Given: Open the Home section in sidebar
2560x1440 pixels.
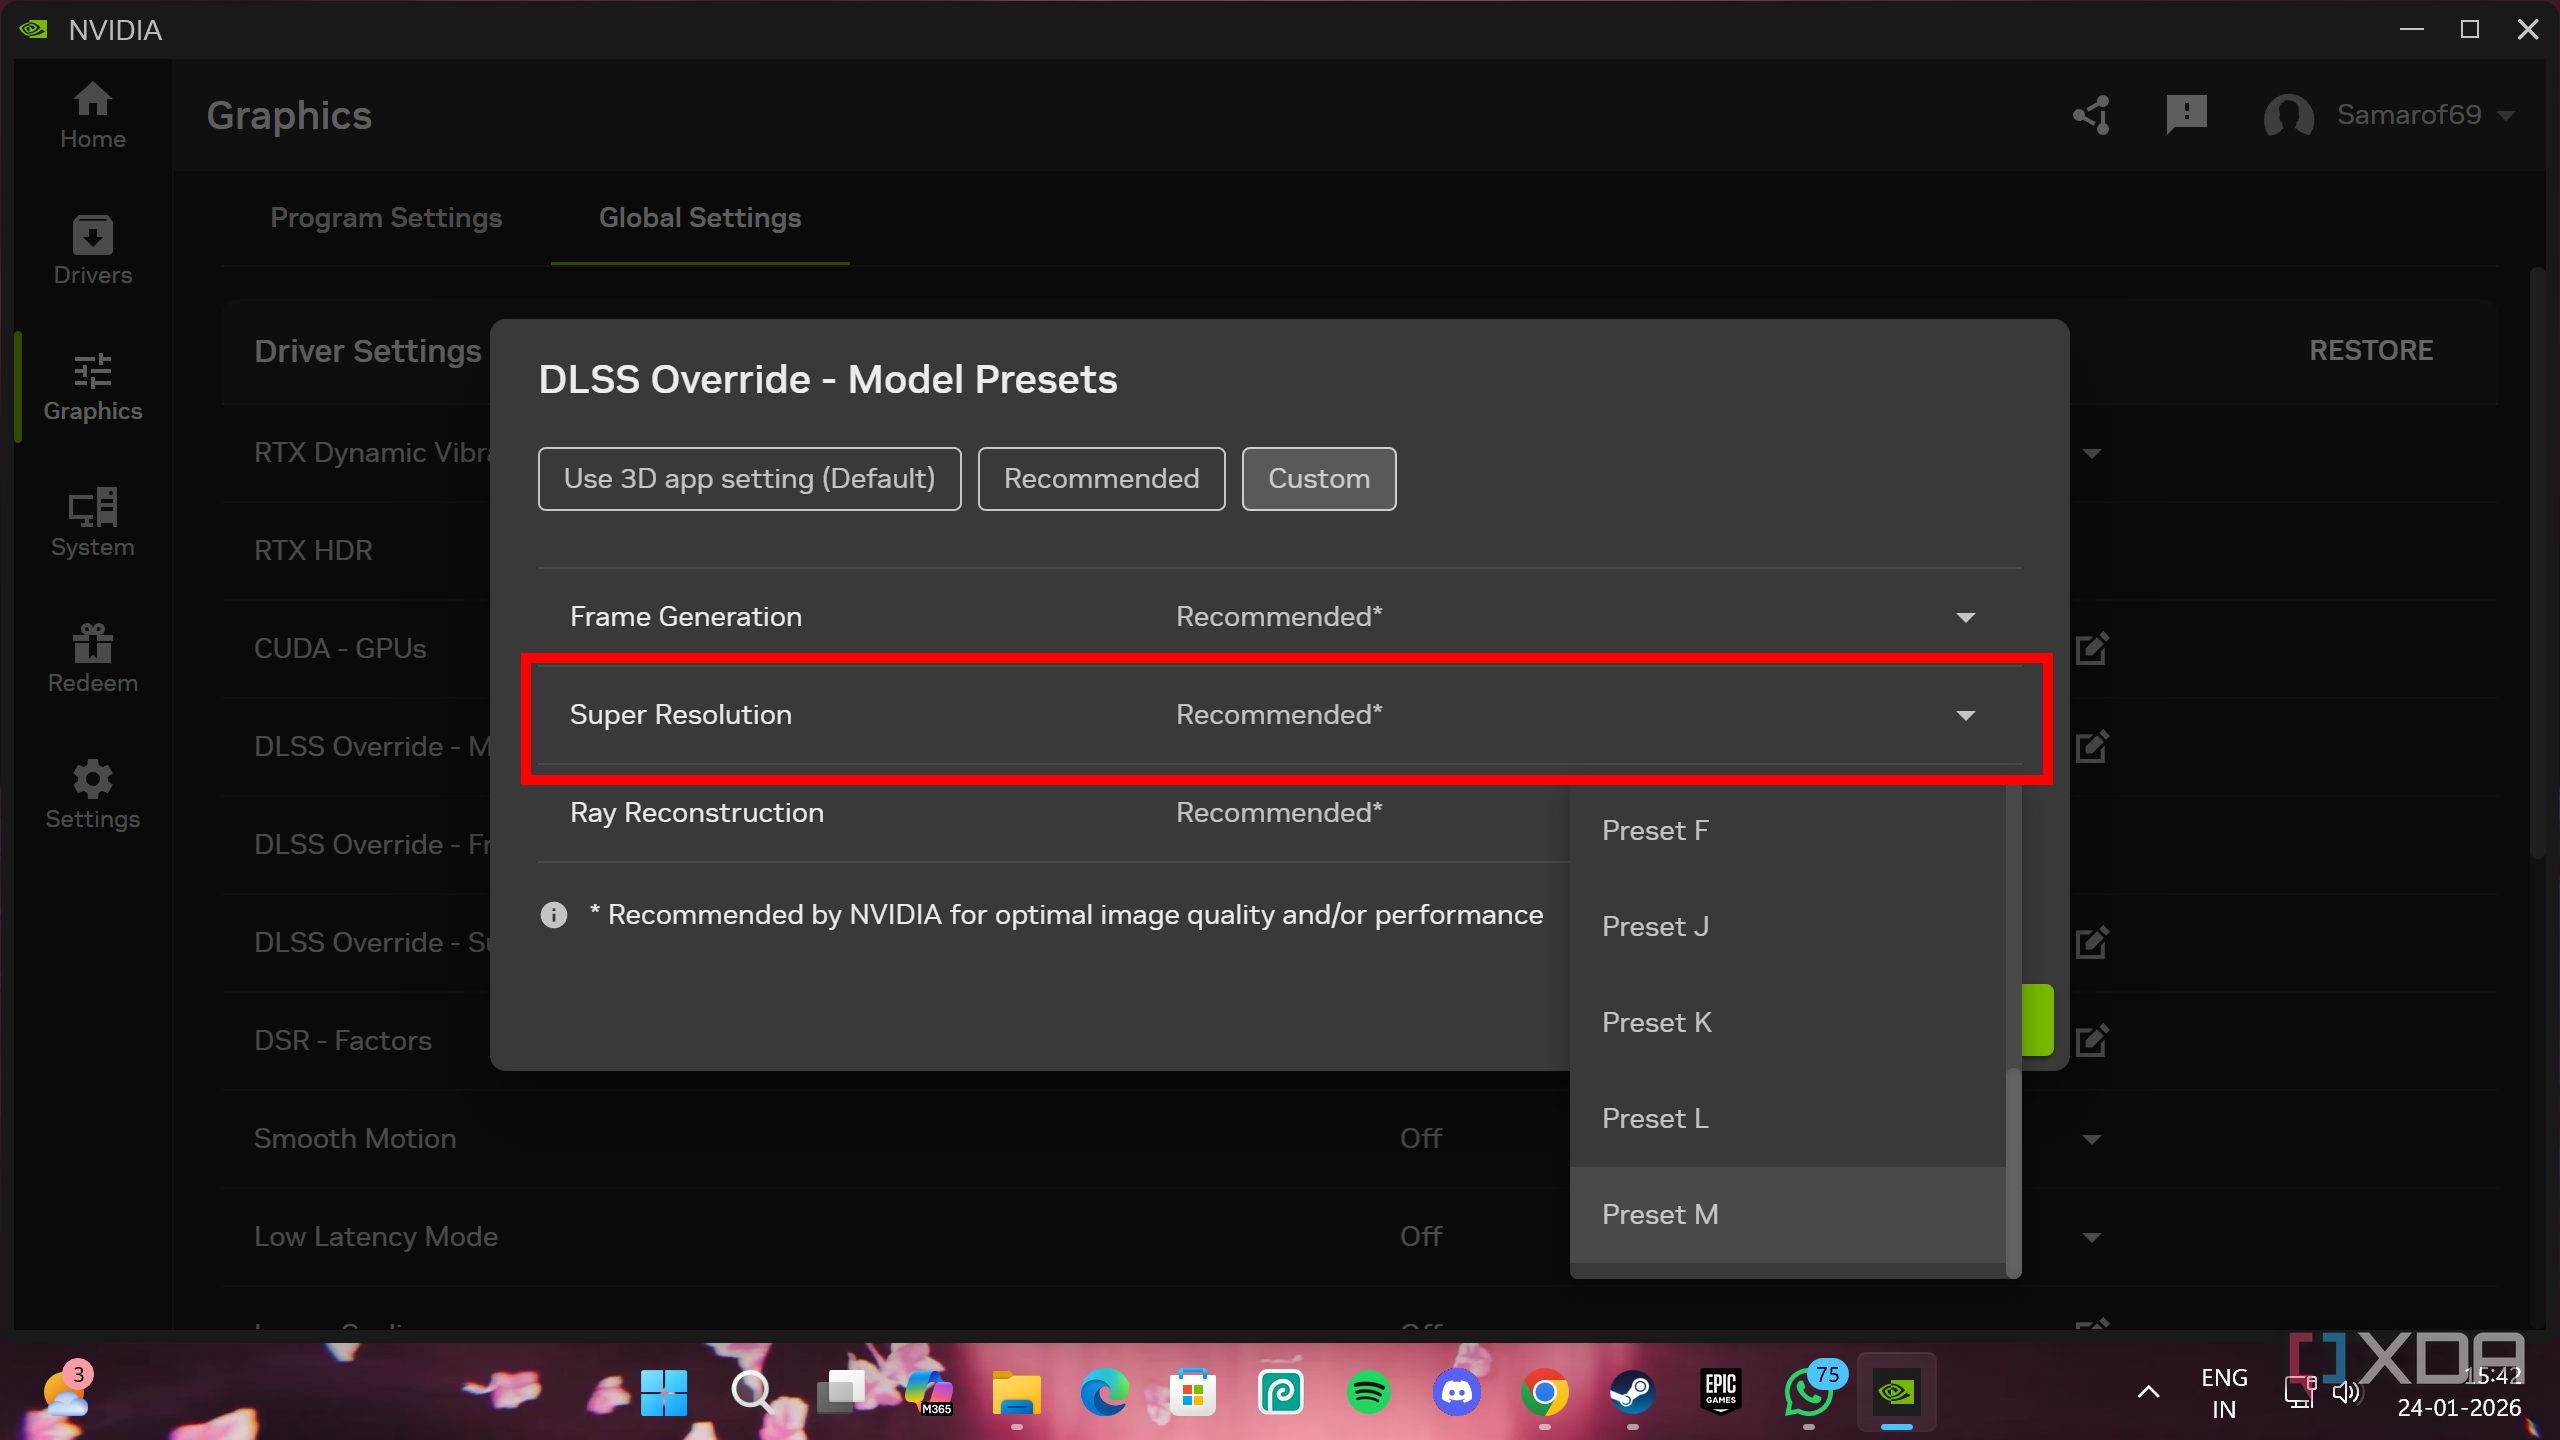Looking at the screenshot, I should tap(92, 115).
